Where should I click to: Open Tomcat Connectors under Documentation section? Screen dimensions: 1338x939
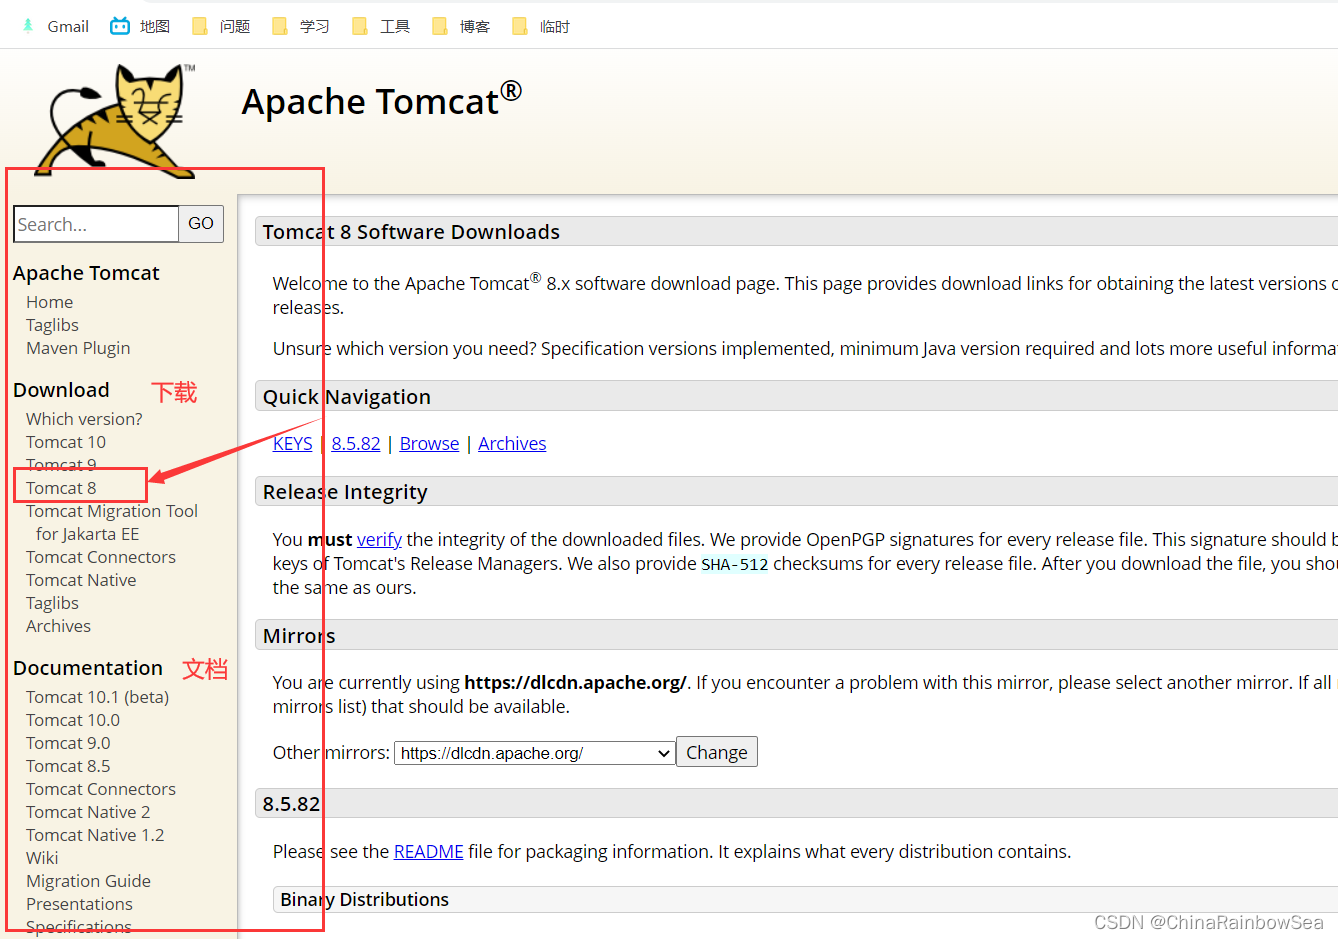tap(101, 789)
